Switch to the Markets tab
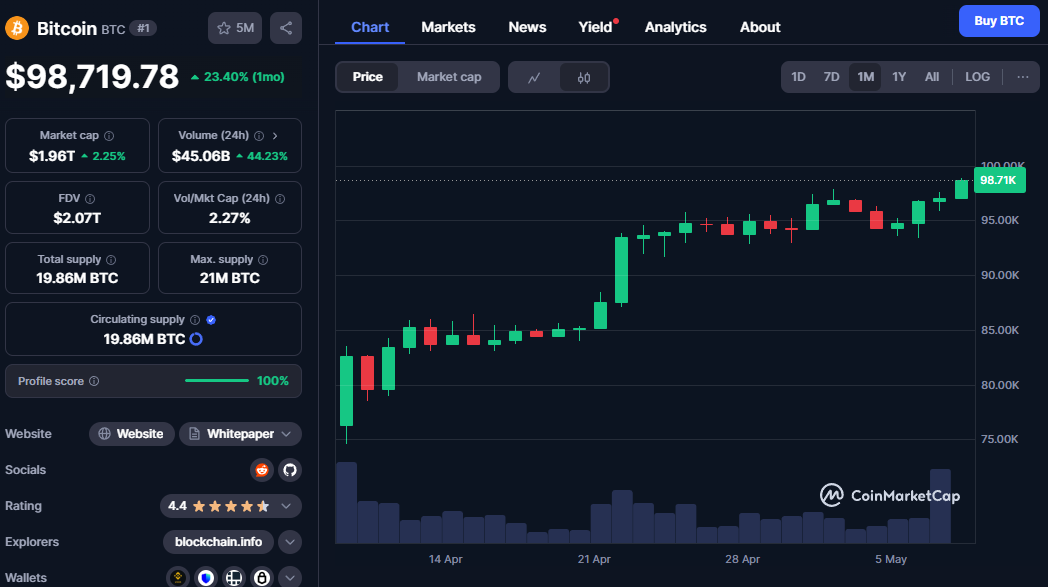 pyautogui.click(x=448, y=27)
